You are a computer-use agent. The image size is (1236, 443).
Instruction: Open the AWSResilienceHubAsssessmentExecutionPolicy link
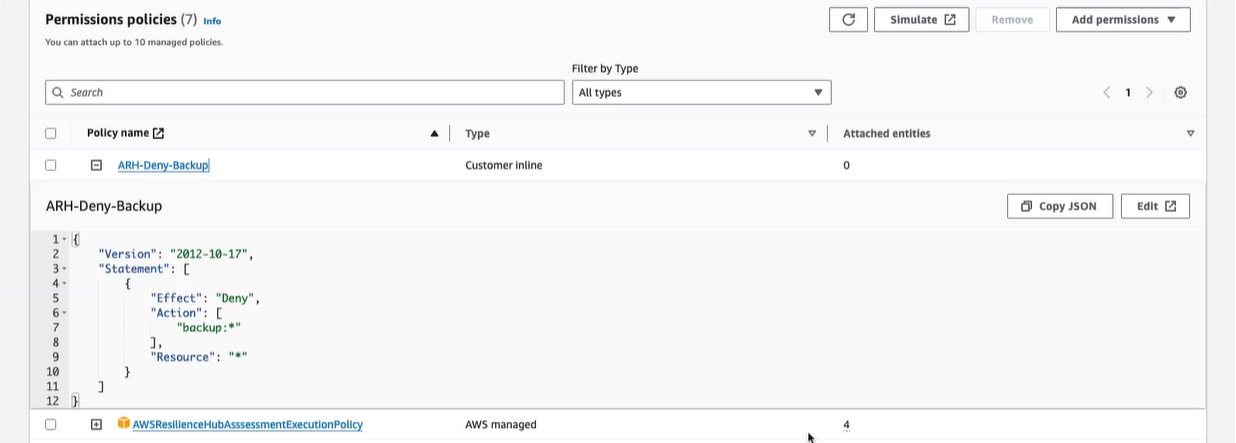click(247, 424)
